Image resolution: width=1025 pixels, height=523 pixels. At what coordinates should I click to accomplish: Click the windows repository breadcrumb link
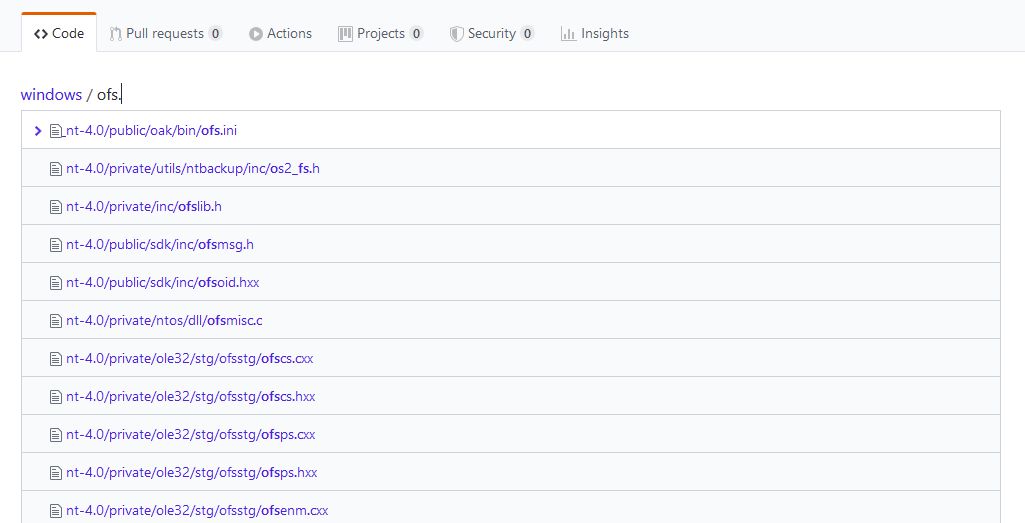point(51,95)
